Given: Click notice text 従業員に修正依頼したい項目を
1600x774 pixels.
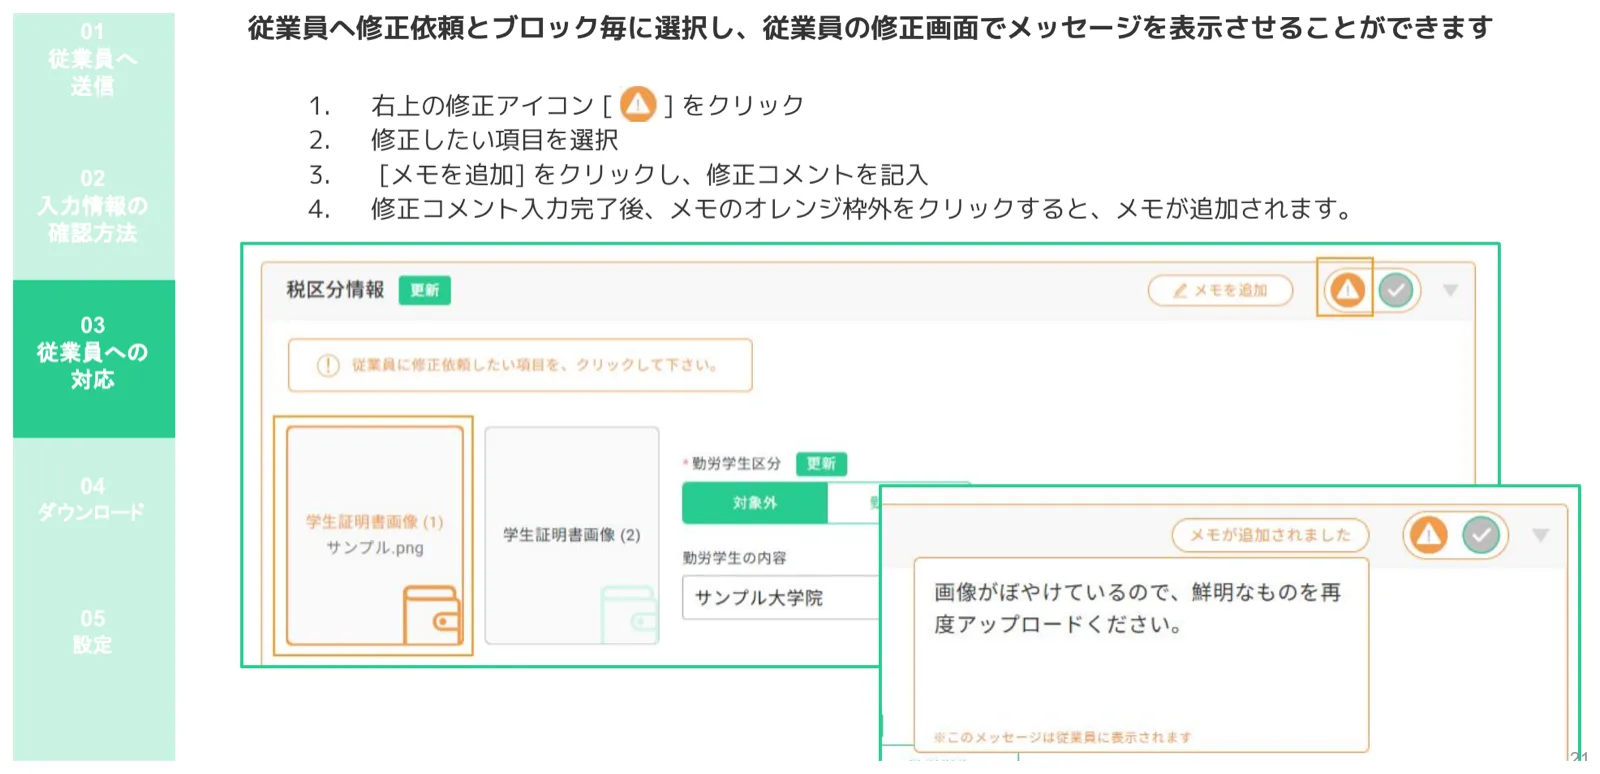Looking at the screenshot, I should 534,365.
